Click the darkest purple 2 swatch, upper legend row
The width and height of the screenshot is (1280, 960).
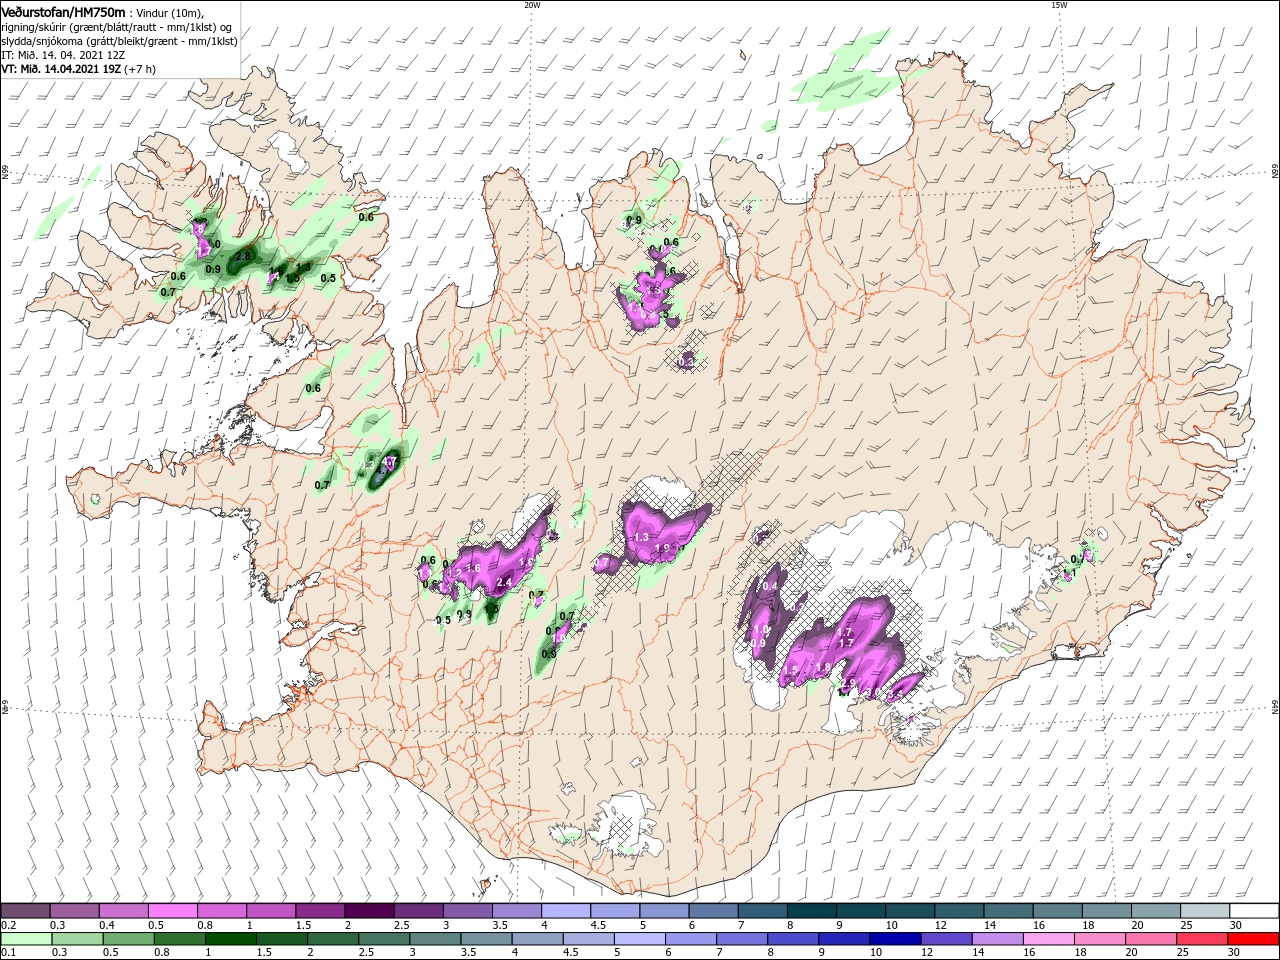369,911
